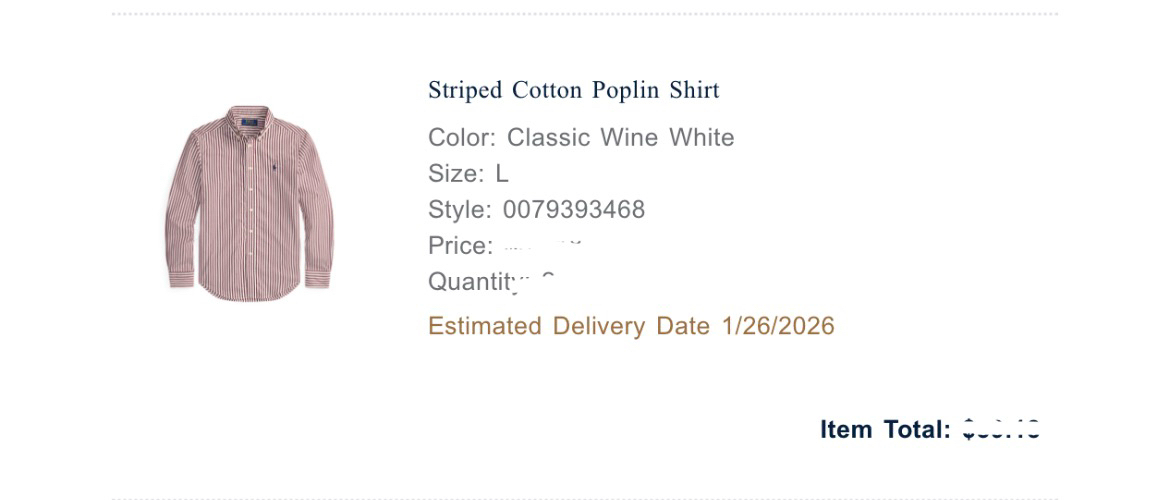Click the Estimated Delivery Date text
This screenshot has height=500, width=1170.
point(568,326)
